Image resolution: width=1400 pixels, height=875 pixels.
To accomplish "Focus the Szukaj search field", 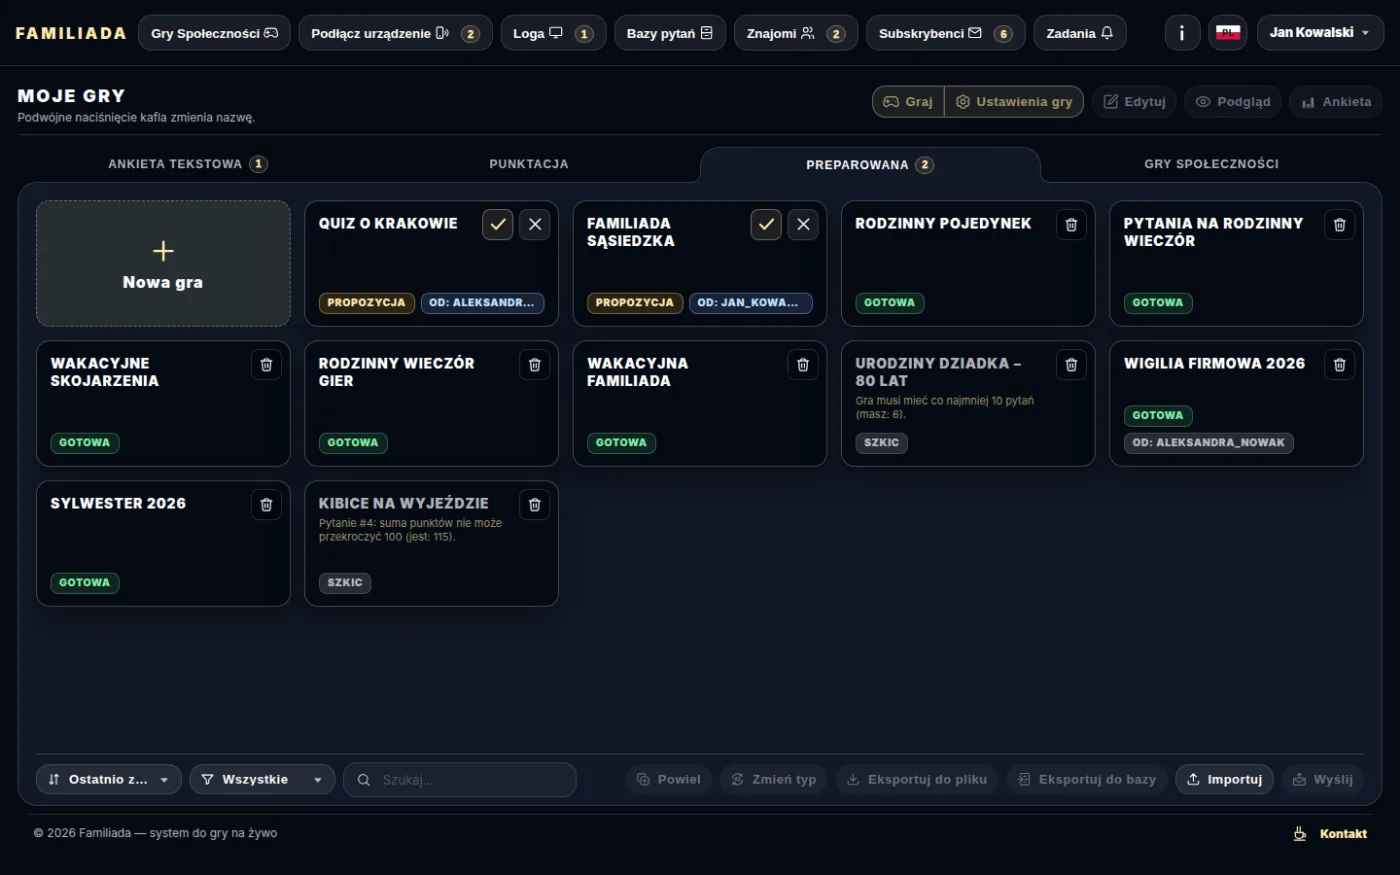I will [460, 780].
